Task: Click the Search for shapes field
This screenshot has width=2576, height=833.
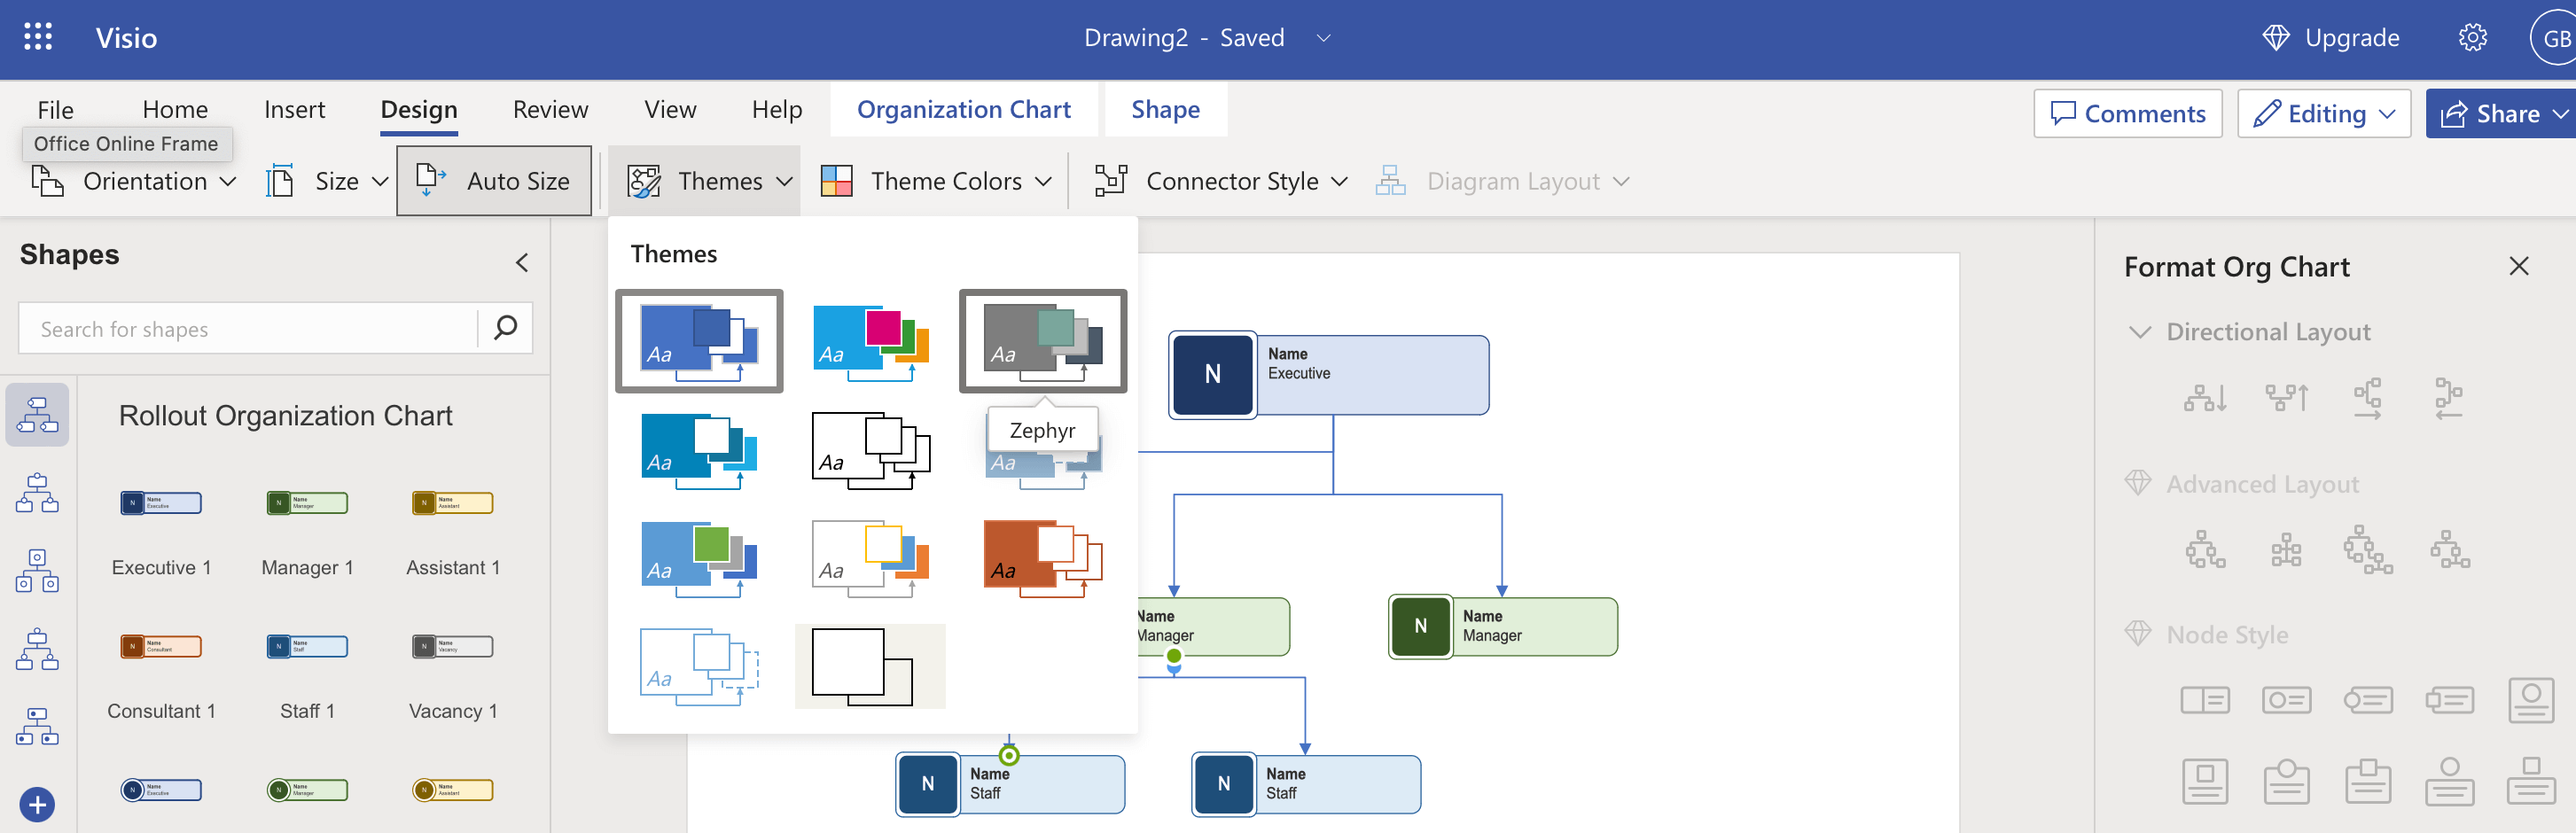Action: [x=250, y=328]
